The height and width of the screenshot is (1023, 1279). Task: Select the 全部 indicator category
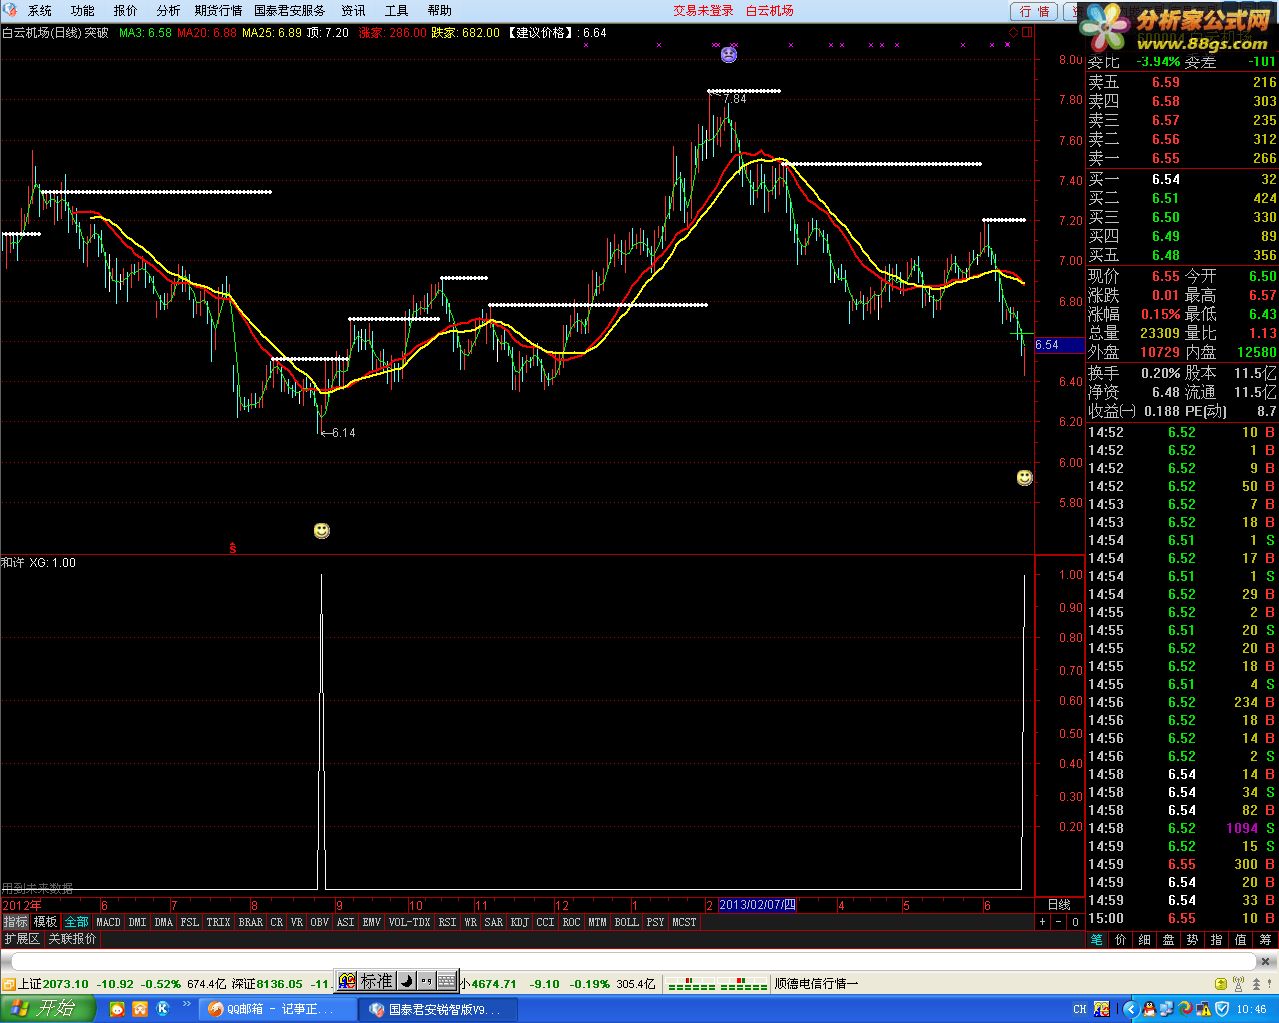click(x=76, y=922)
